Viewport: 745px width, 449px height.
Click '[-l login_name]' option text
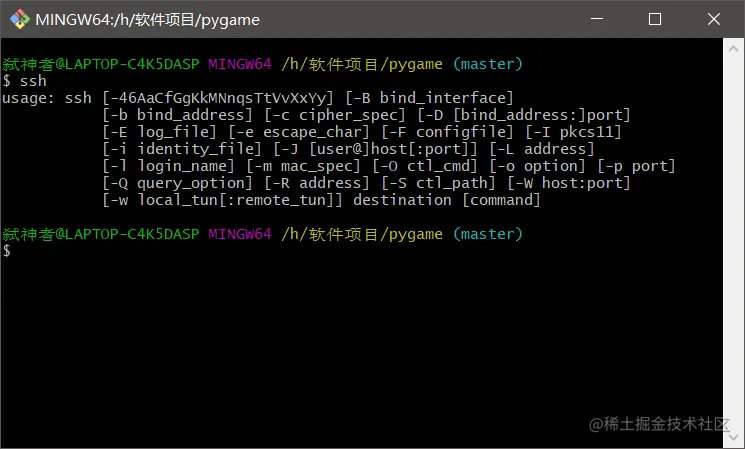point(168,166)
